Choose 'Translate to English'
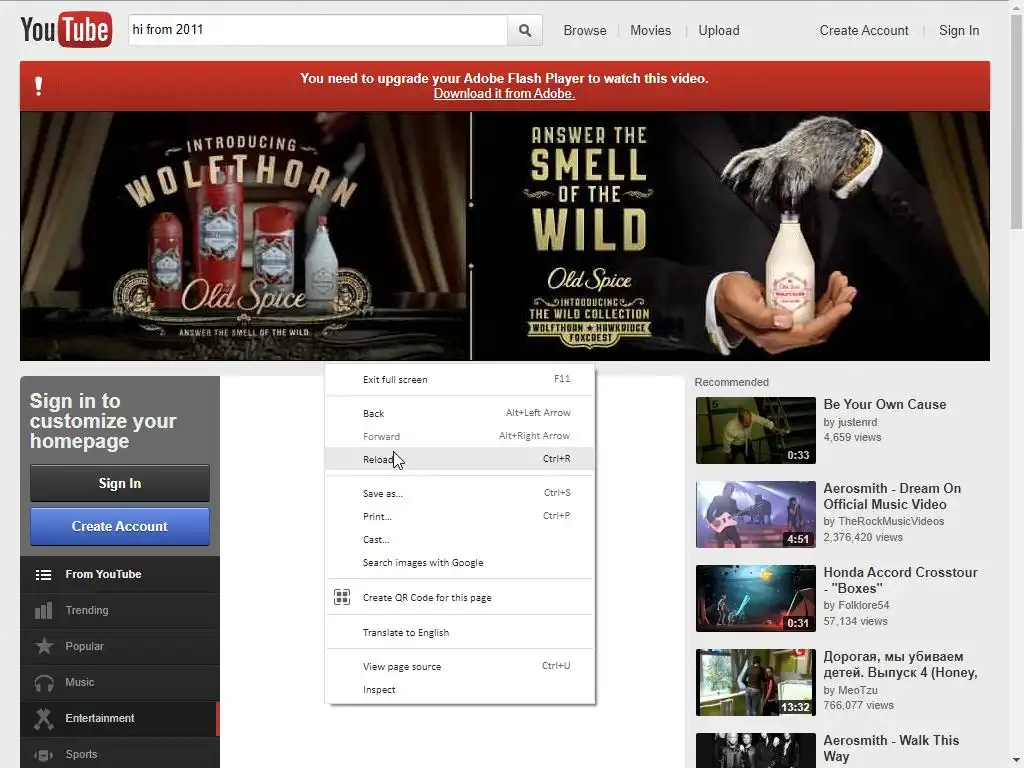Screen dimensions: 1024x768 pos(460,632)
